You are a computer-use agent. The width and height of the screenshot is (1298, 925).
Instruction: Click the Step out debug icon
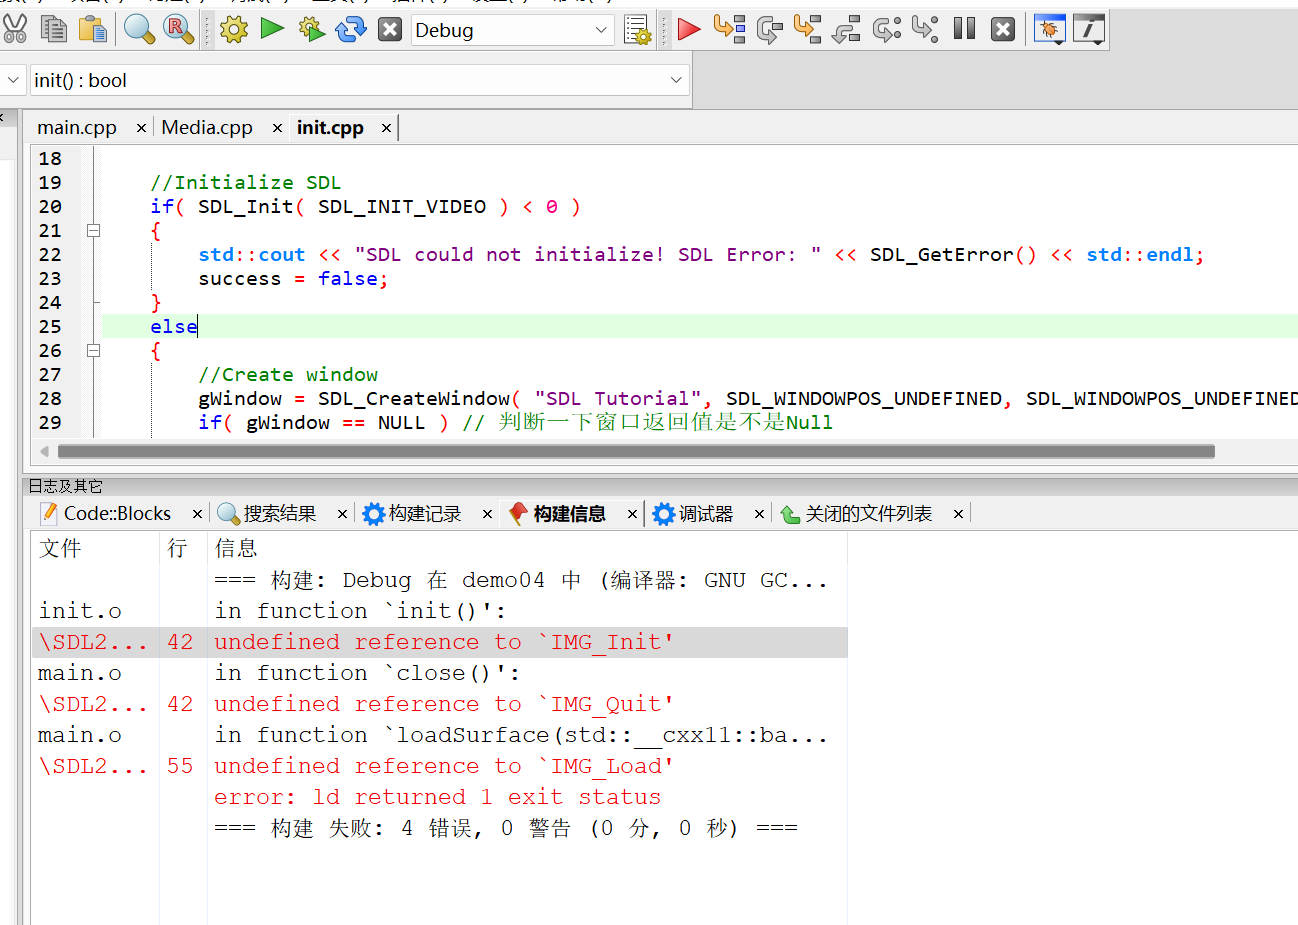846,30
